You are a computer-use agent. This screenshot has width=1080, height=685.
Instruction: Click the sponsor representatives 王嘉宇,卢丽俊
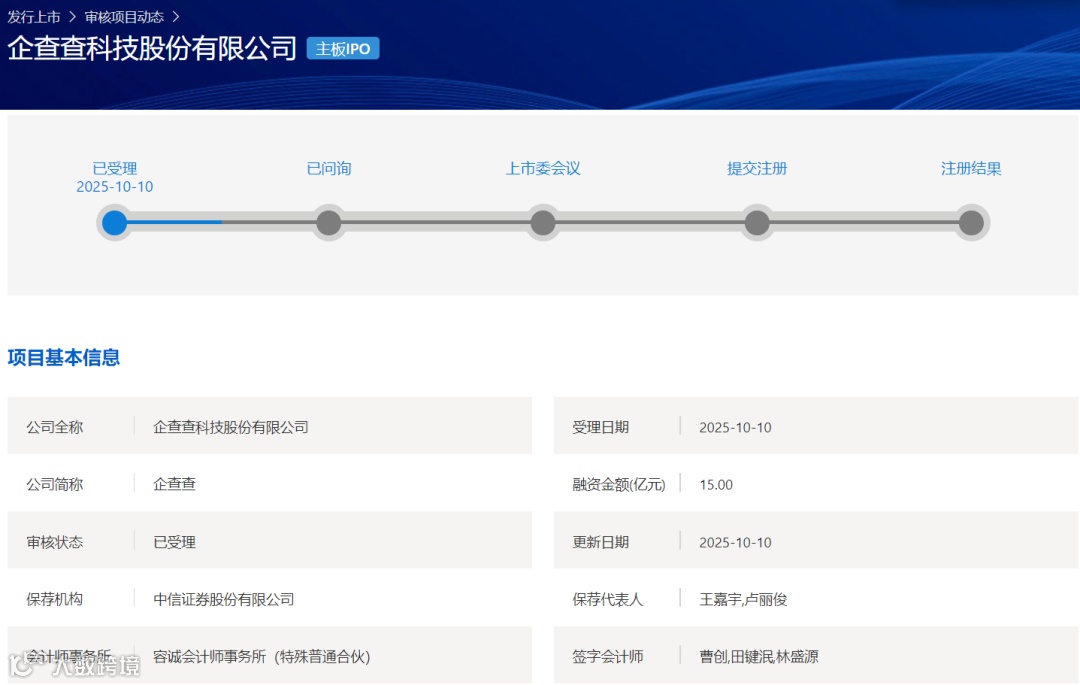click(x=743, y=599)
